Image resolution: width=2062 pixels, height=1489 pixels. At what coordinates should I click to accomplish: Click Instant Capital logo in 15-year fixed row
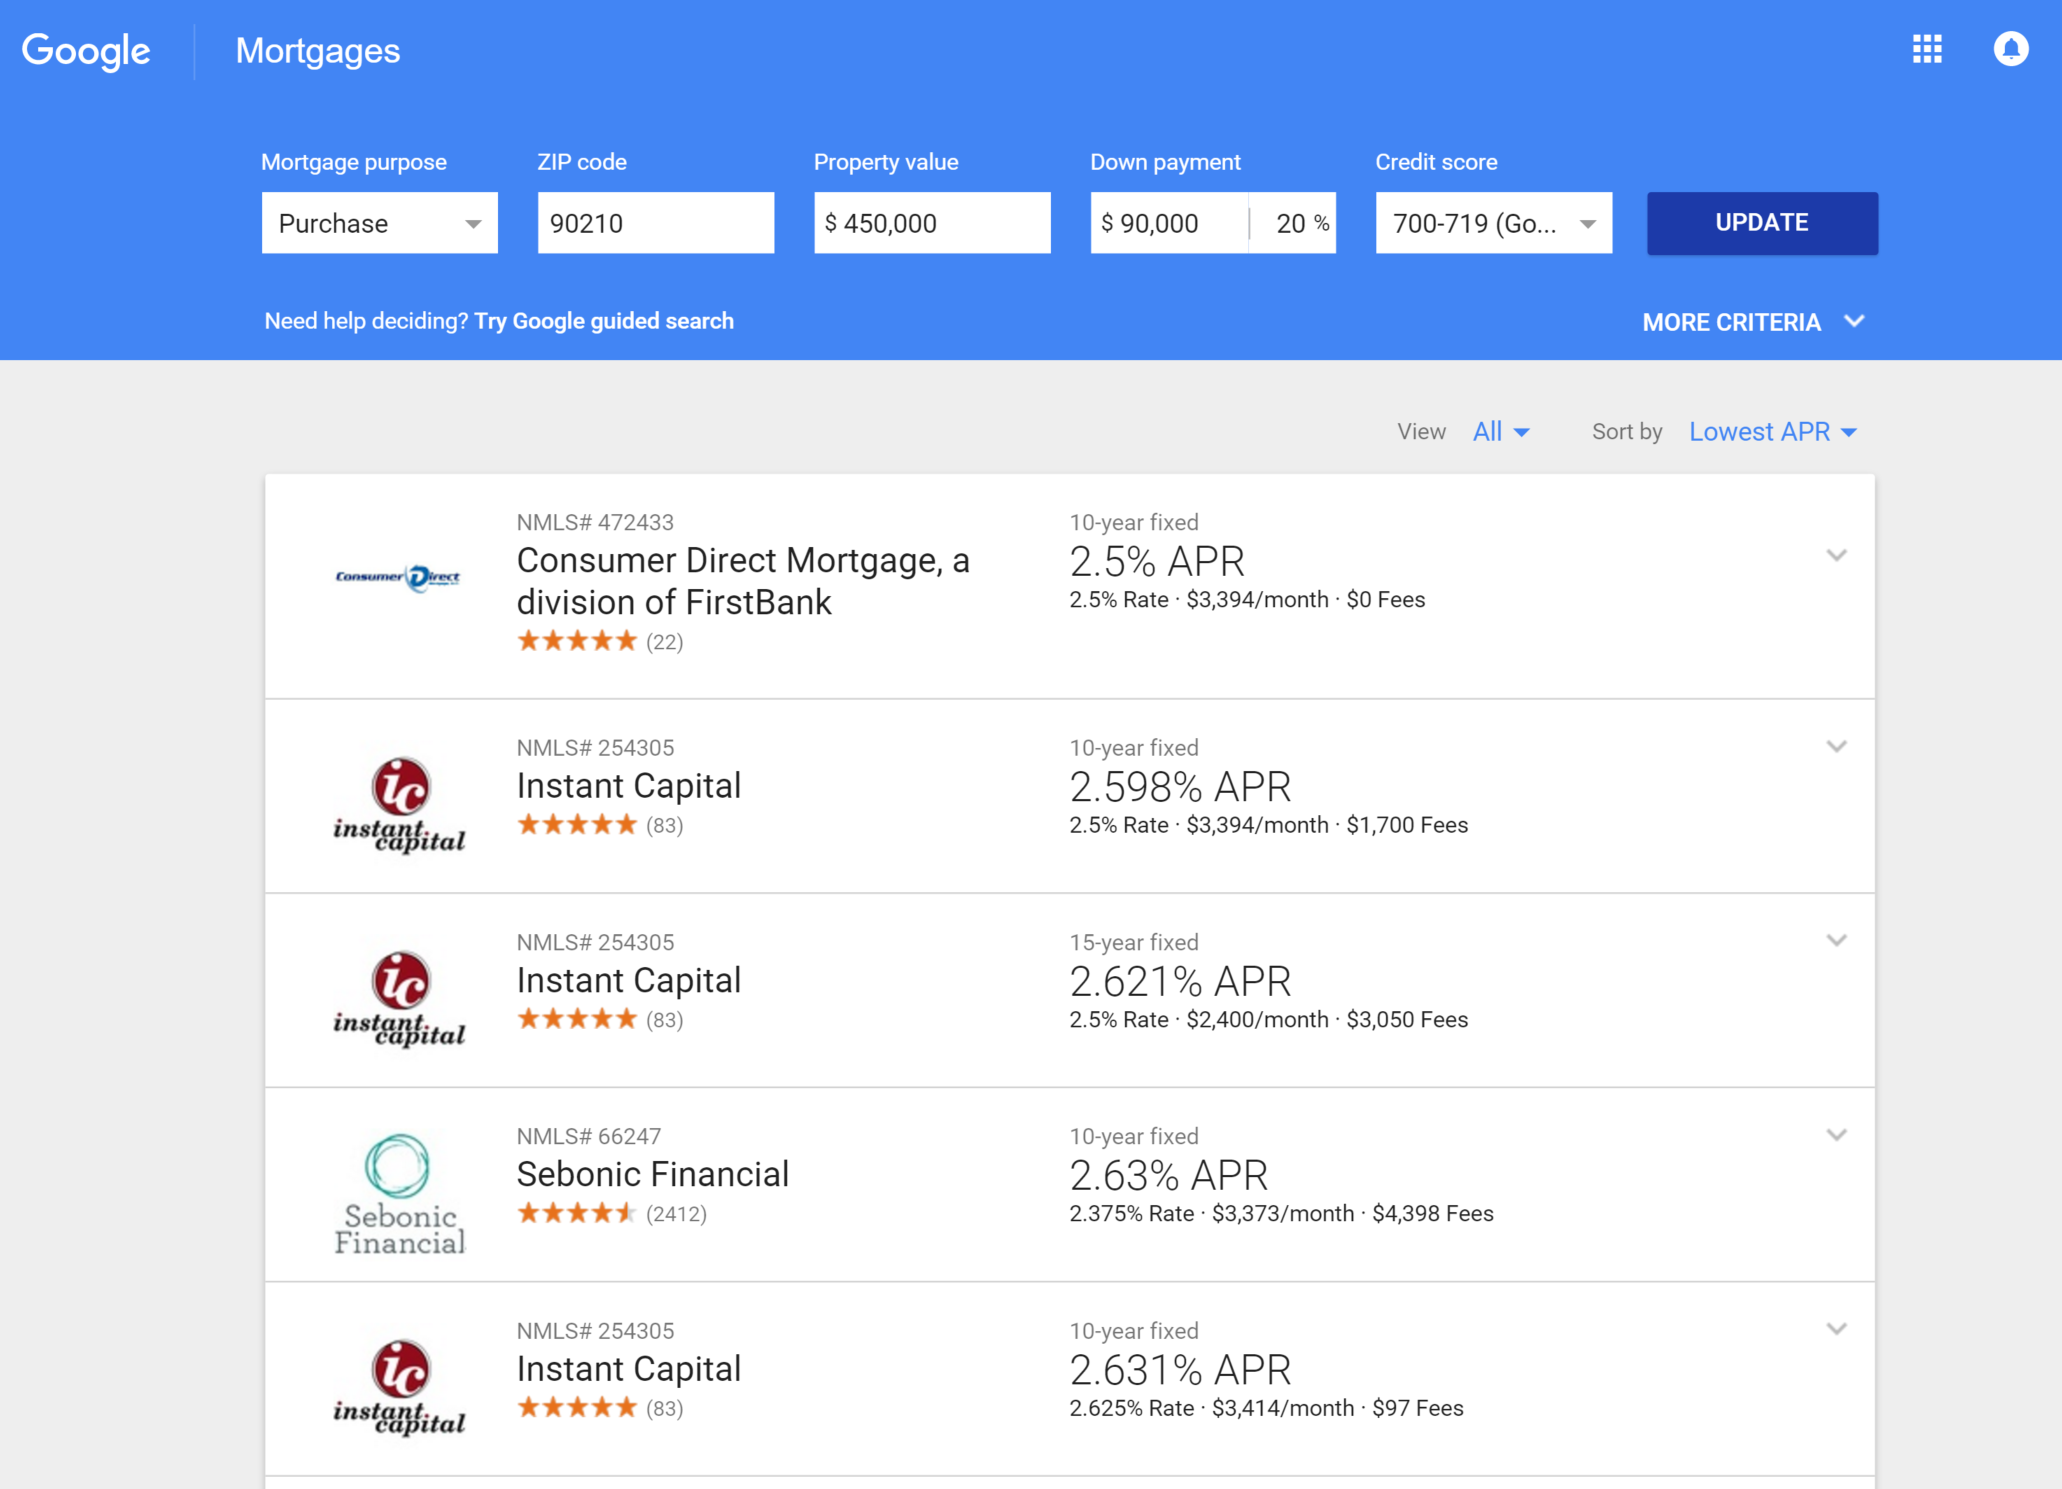399,999
